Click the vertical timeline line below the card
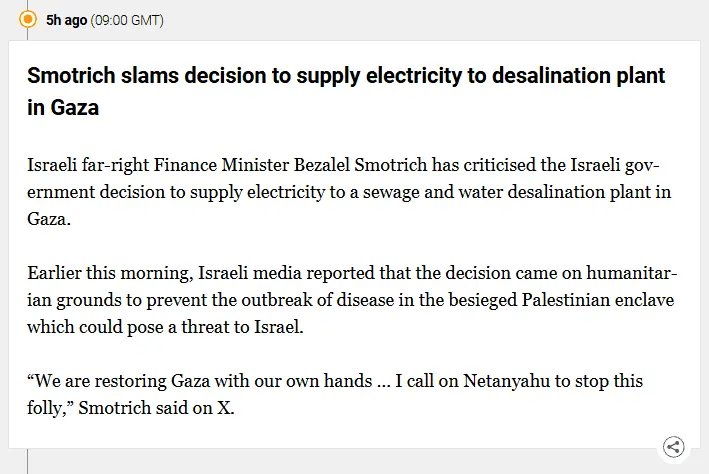The height and width of the screenshot is (474, 709). (28, 462)
